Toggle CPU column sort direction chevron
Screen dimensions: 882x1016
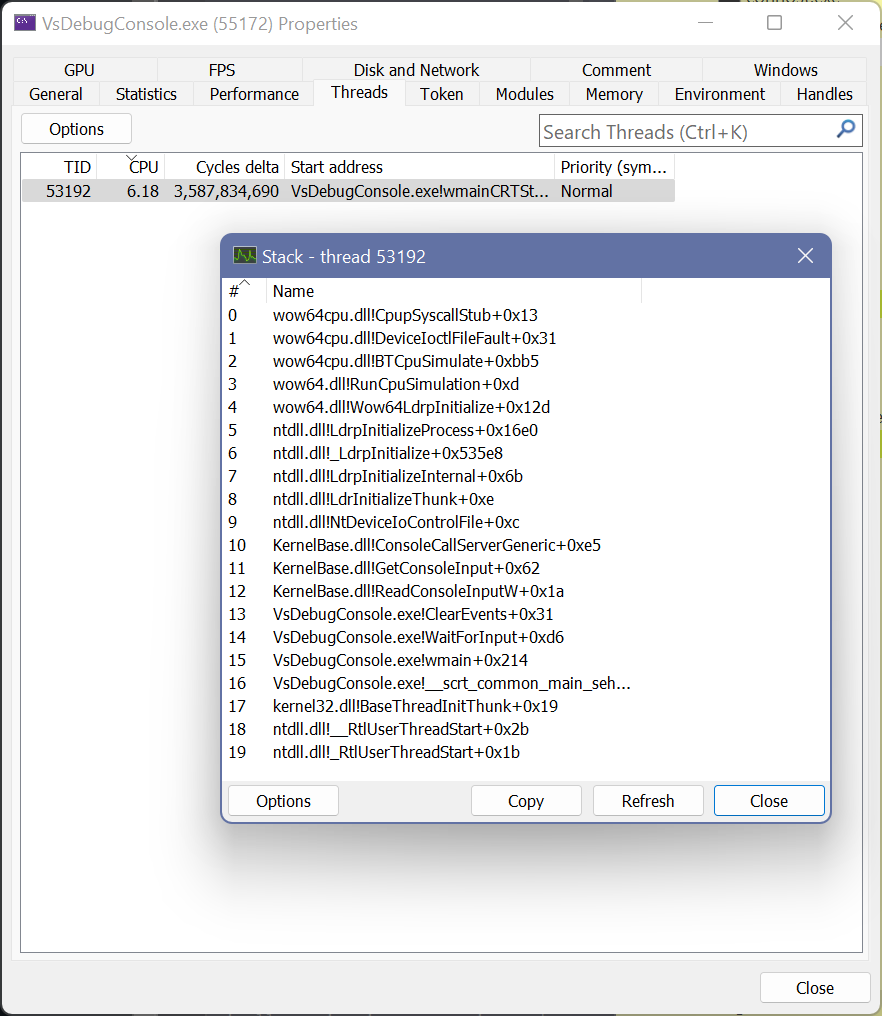[x=133, y=157]
